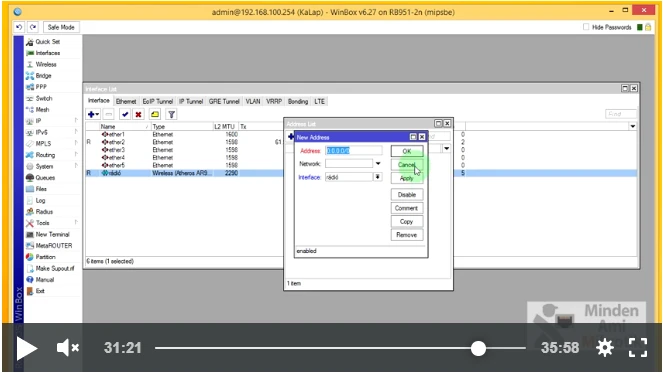Unmute the video with speaker icon
Viewport: 663px width, 373px height.
pyautogui.click(x=68, y=348)
